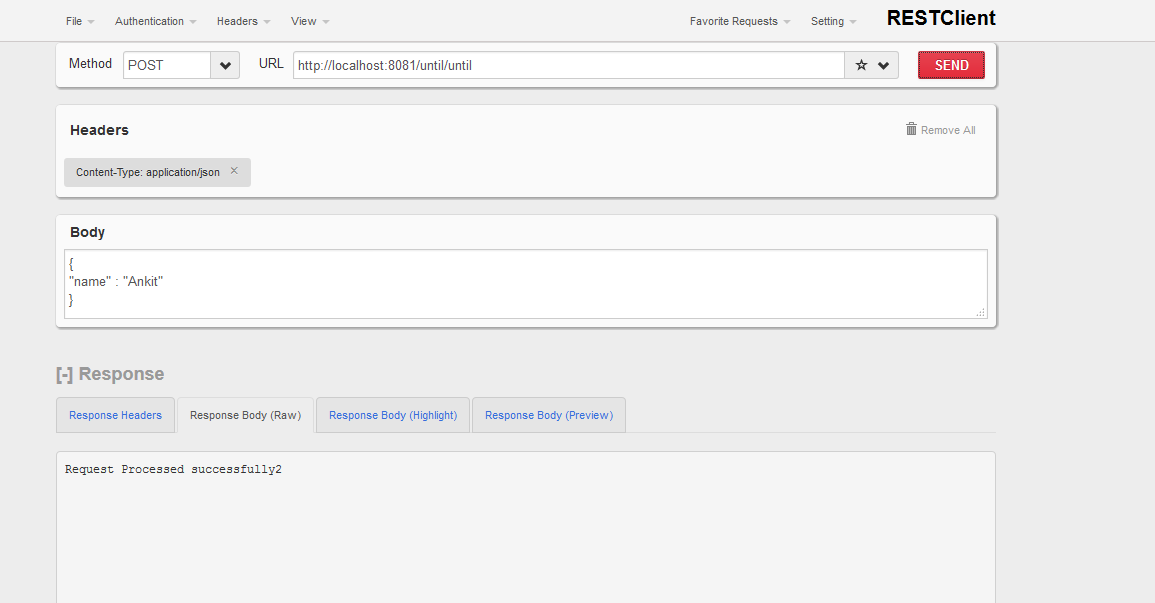
Task: Collapse the Response section with [-]
Action: (65, 374)
